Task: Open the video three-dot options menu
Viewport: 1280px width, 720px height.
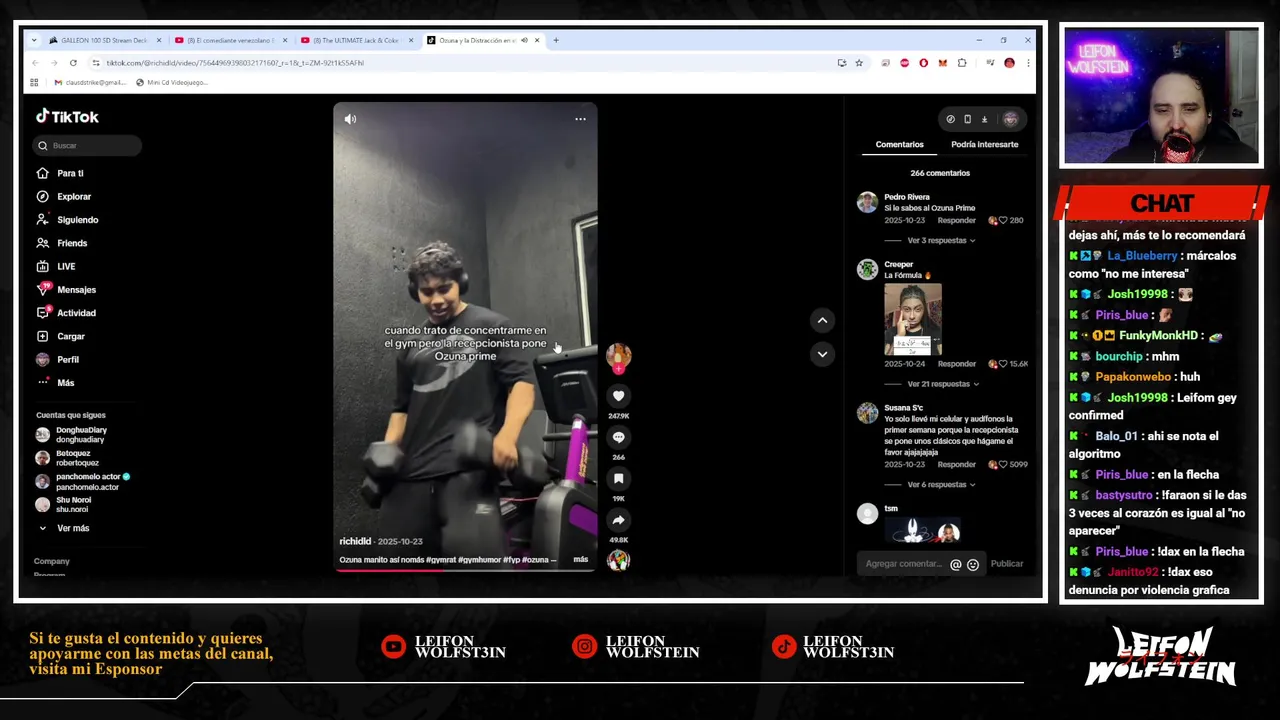Action: (580, 119)
